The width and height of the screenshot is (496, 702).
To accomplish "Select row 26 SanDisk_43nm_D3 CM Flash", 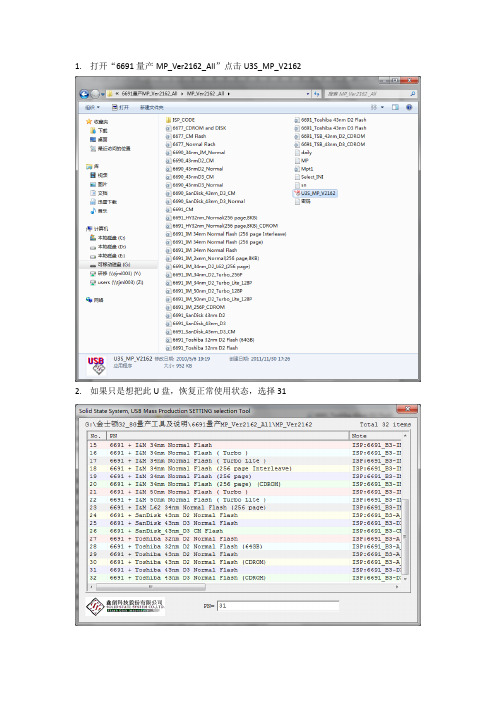I will [x=245, y=531].
